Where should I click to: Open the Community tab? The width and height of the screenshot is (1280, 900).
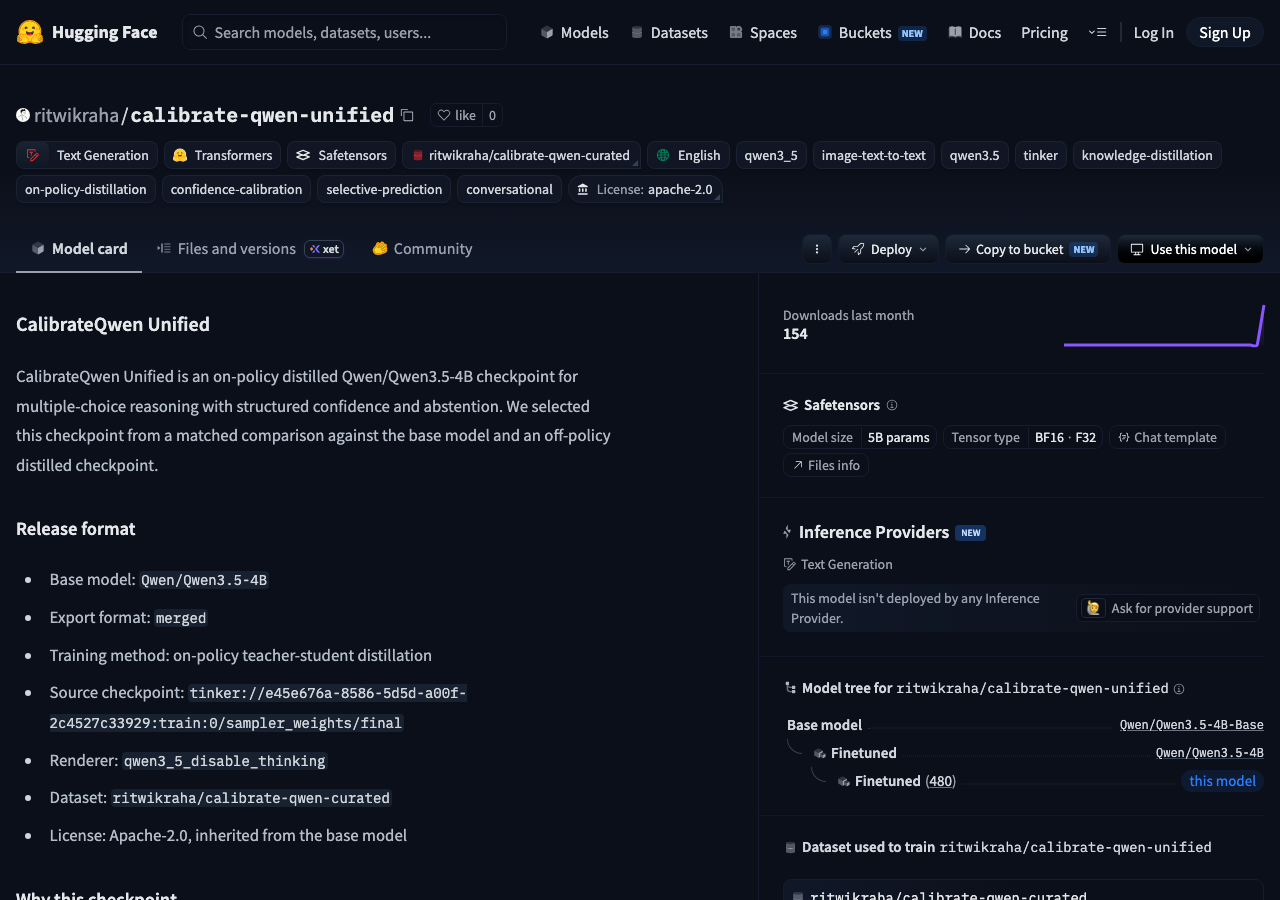click(422, 248)
